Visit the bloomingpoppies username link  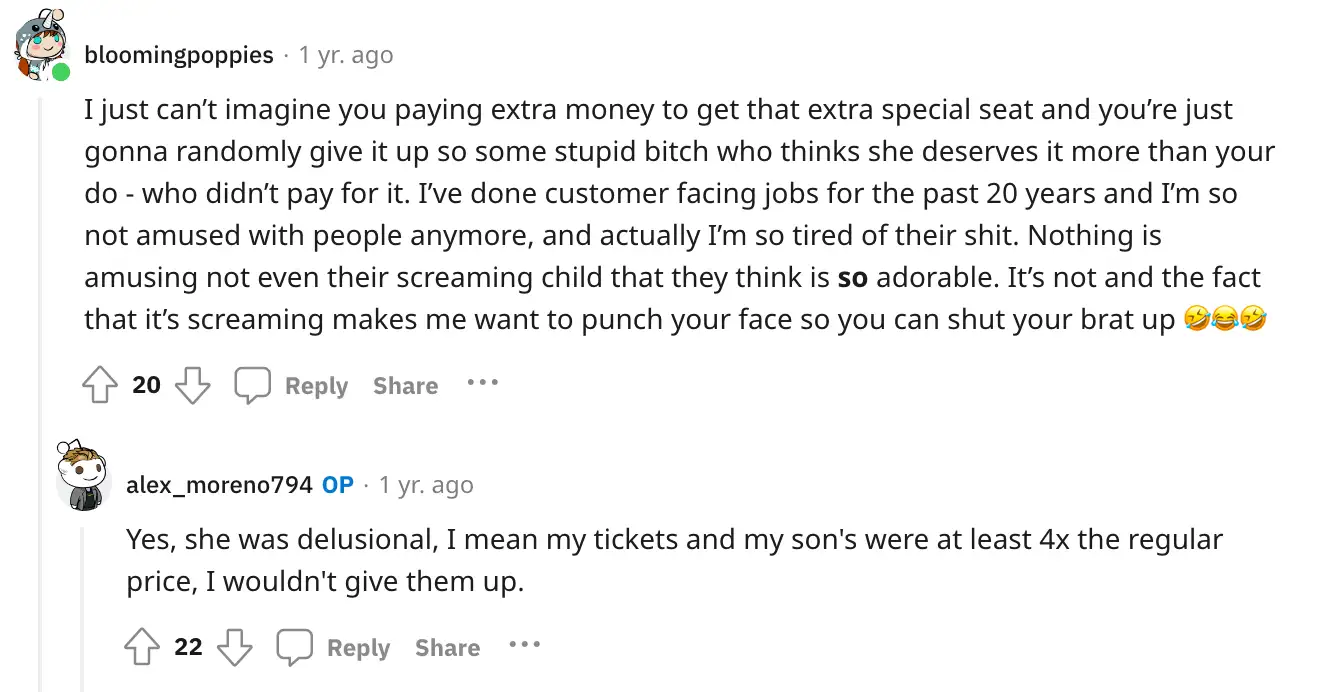[x=179, y=55]
